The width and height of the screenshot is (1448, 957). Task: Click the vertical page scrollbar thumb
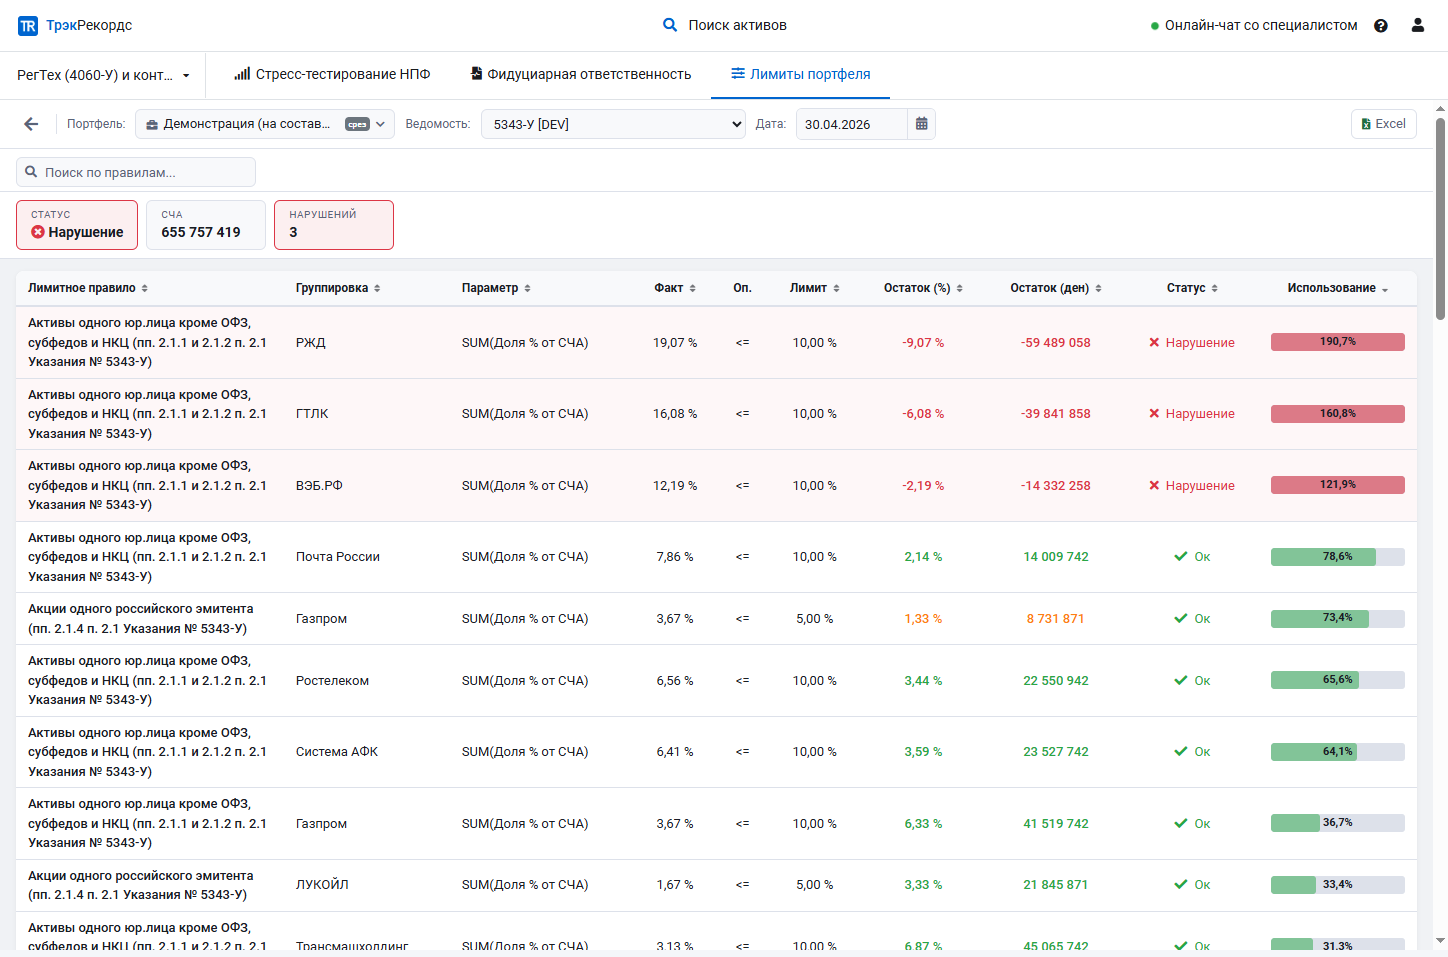pos(1440,218)
